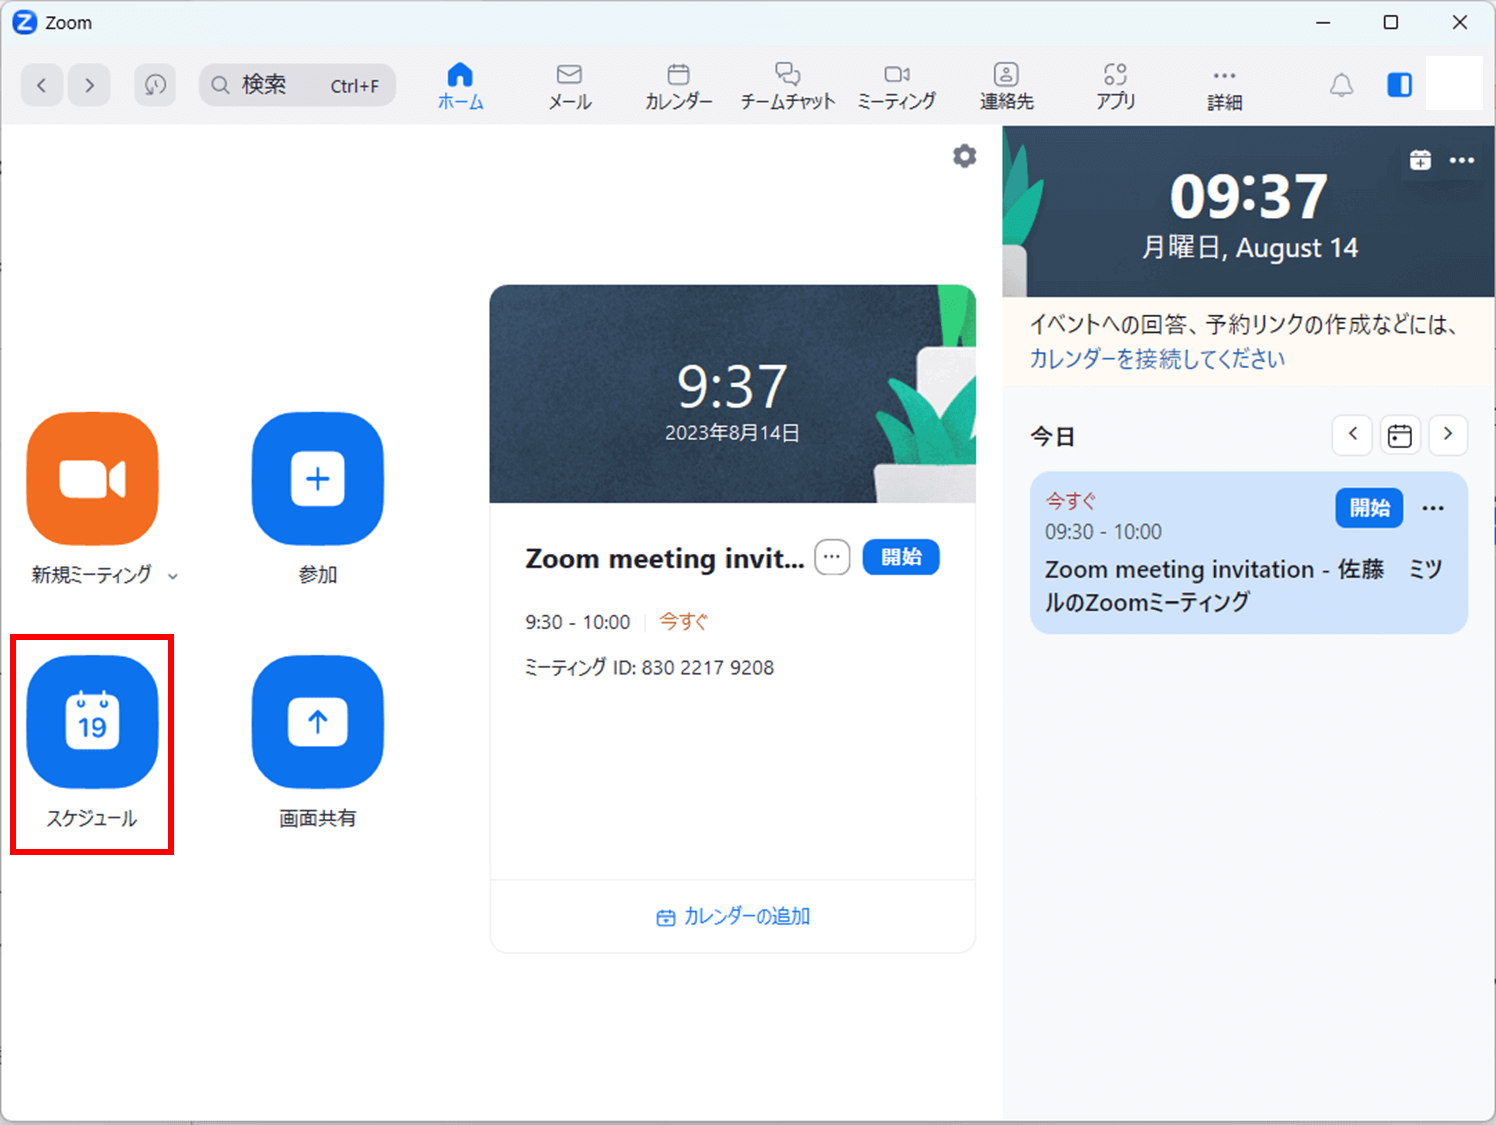Click the カレンダーの追加 link
Image resolution: width=1496 pixels, height=1125 pixels.
coord(733,917)
